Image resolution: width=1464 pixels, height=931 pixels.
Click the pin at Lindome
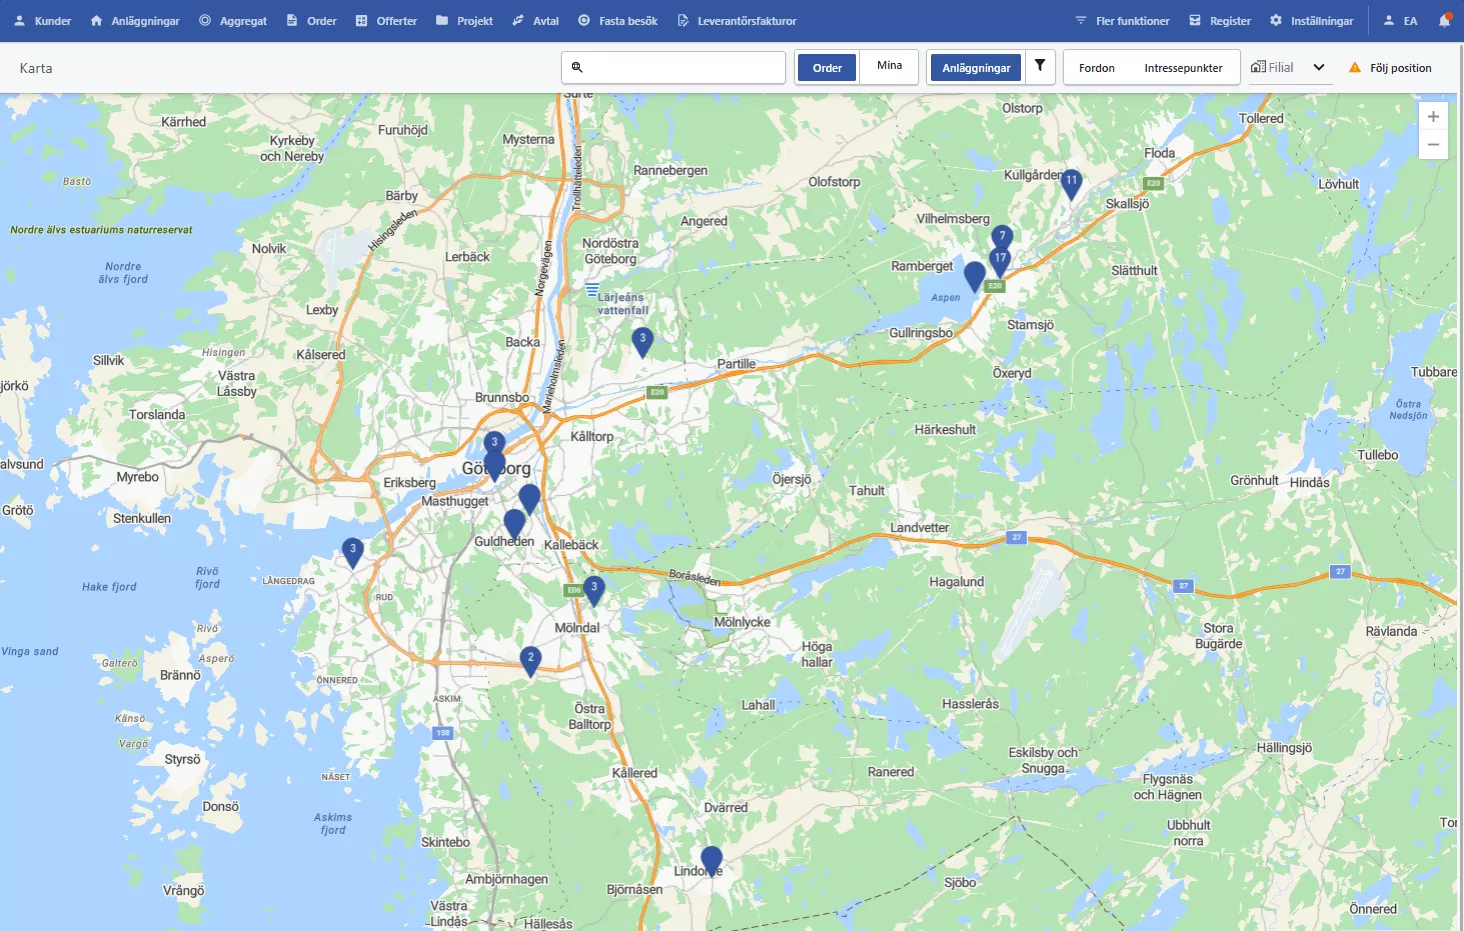coord(711,859)
